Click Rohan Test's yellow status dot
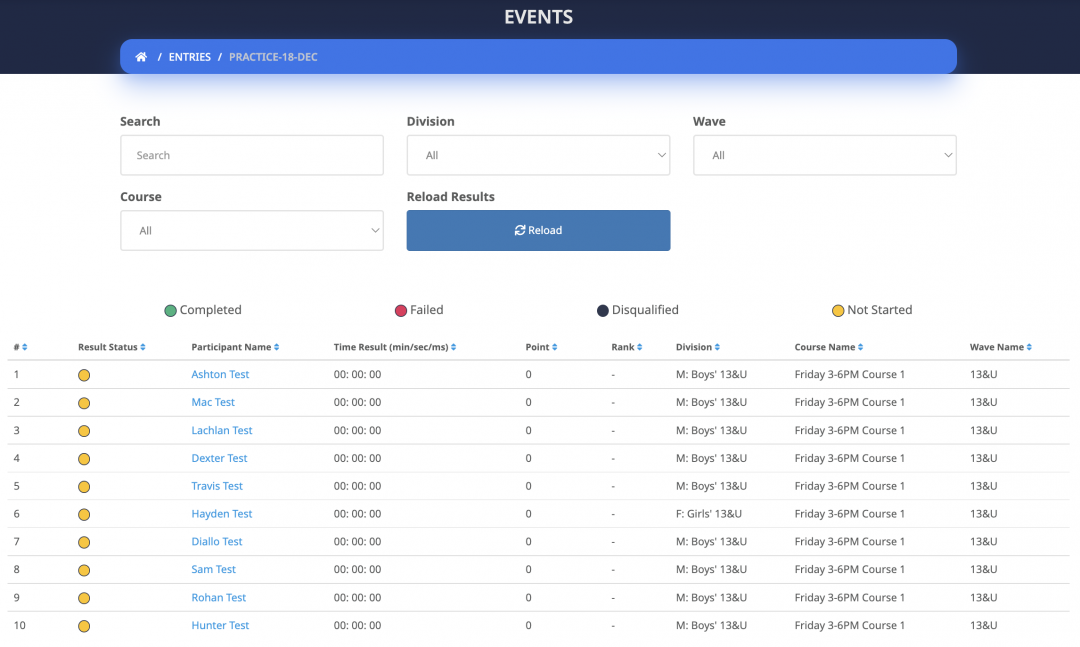Image resolution: width=1080 pixels, height=647 pixels. (x=84, y=598)
